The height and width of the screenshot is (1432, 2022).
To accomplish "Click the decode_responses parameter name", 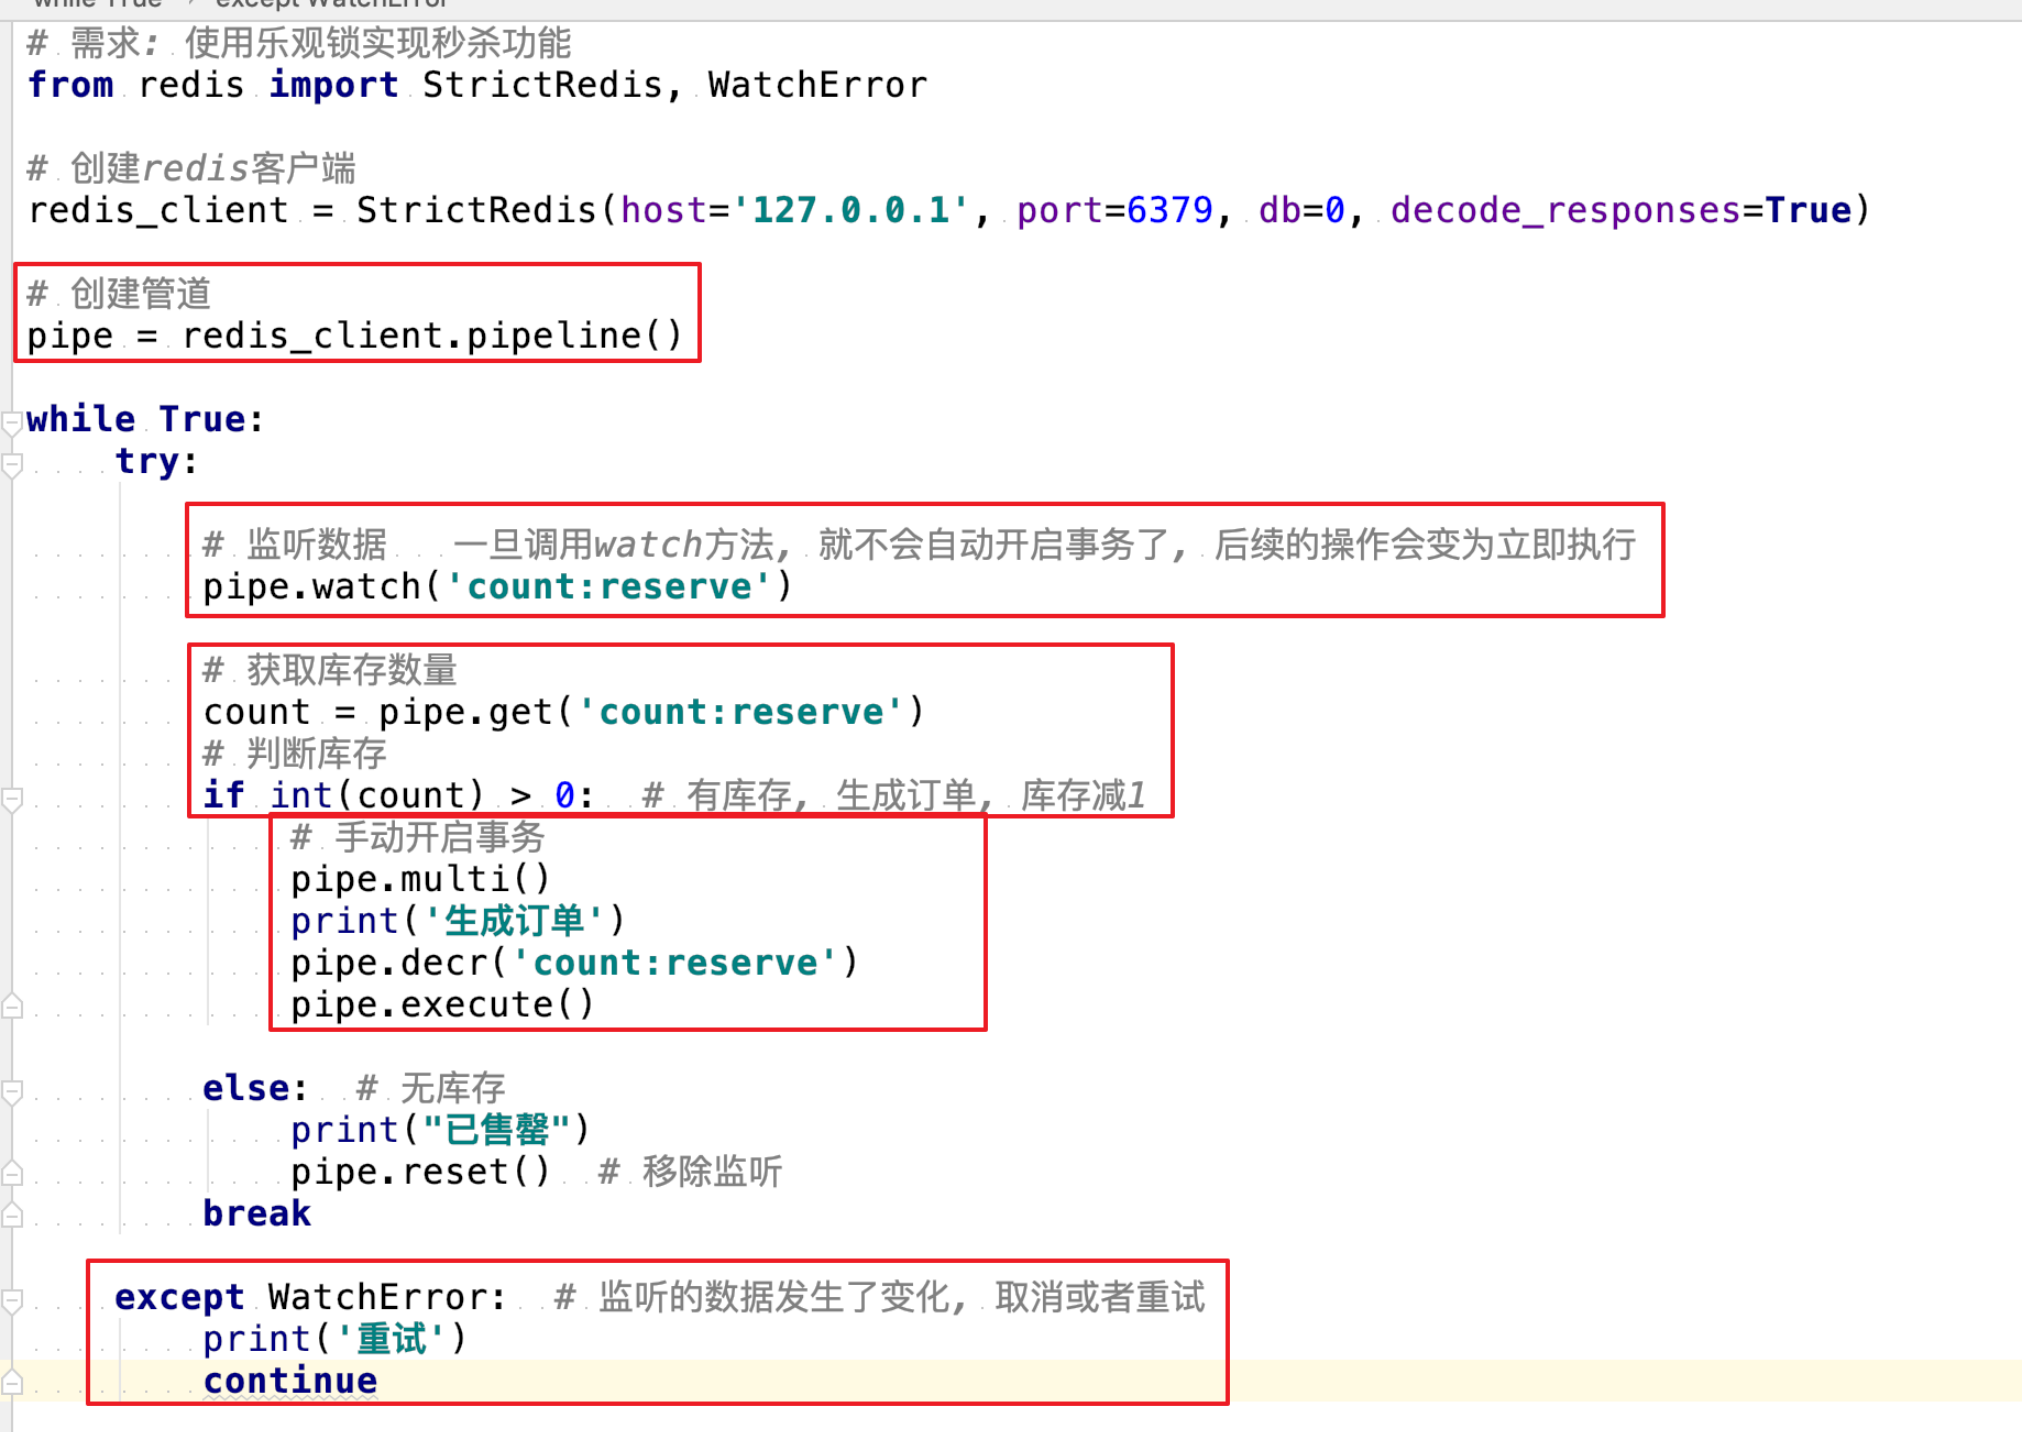I will pos(1565,211).
